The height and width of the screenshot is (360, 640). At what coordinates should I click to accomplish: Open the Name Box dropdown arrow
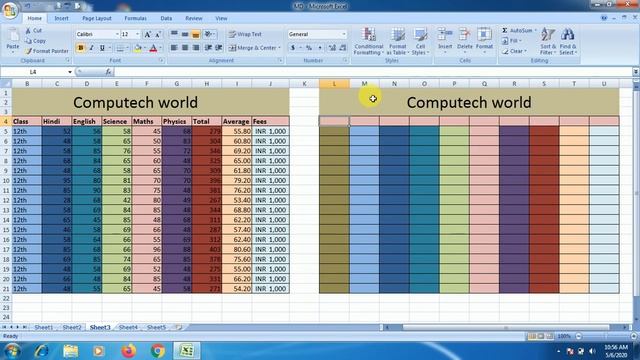coord(70,72)
